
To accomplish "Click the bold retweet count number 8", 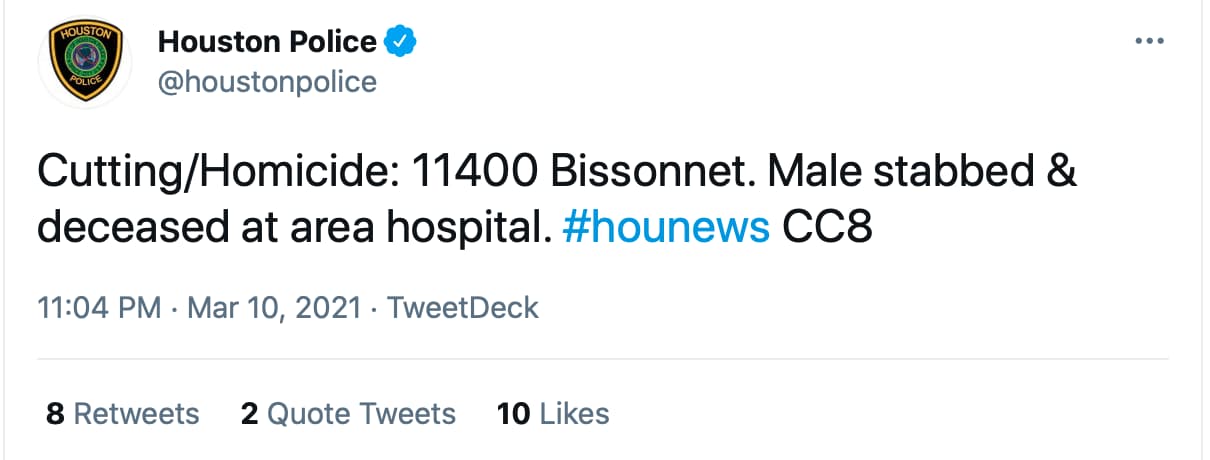I will pyautogui.click(x=55, y=413).
